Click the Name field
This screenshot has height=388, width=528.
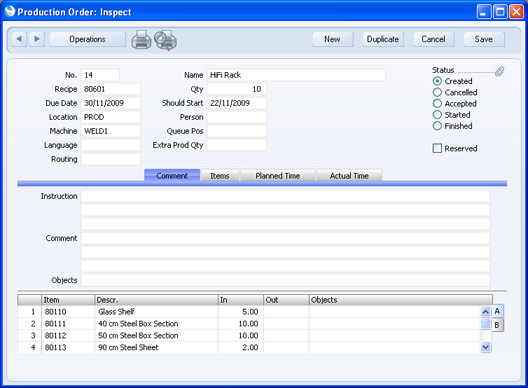point(296,75)
